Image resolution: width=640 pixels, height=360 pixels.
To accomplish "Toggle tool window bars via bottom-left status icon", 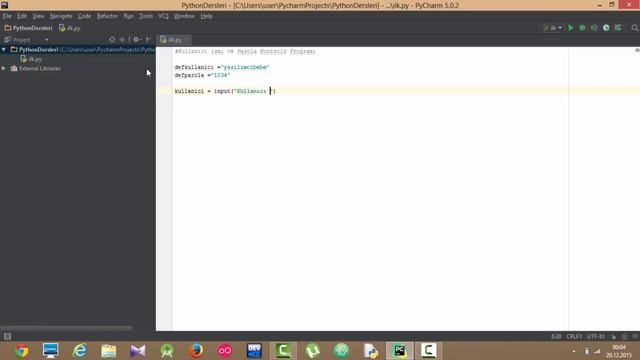I will [7, 336].
